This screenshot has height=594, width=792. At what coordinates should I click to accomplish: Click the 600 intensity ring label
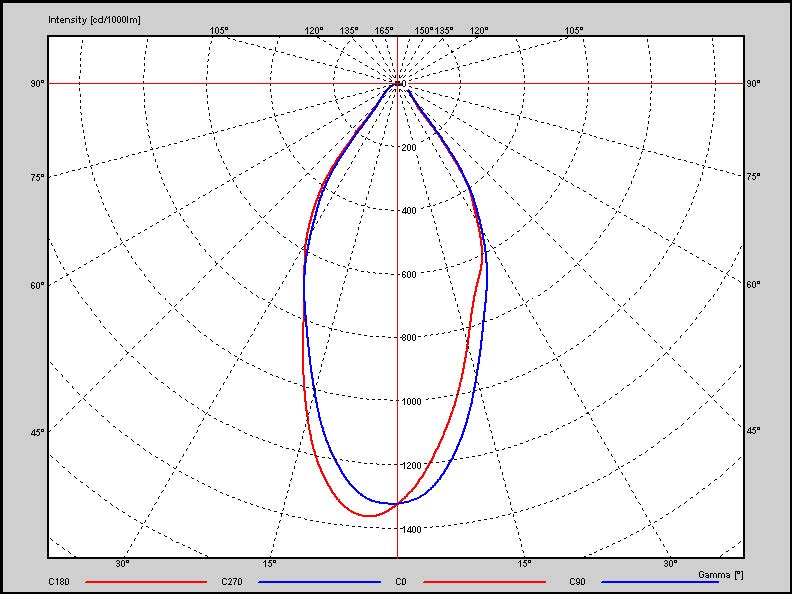pos(409,275)
